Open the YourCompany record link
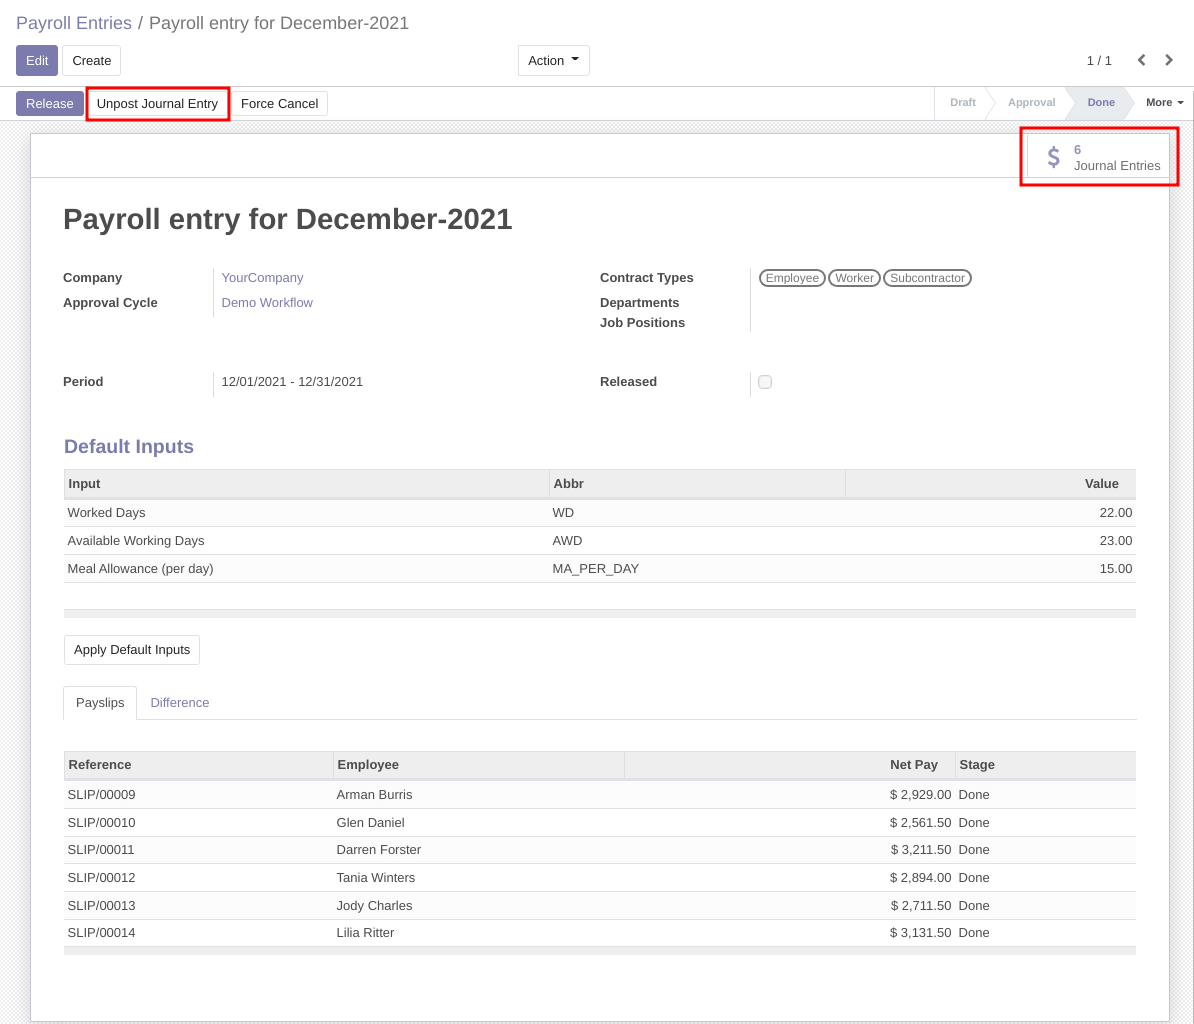The width and height of the screenshot is (1194, 1024). [262, 277]
